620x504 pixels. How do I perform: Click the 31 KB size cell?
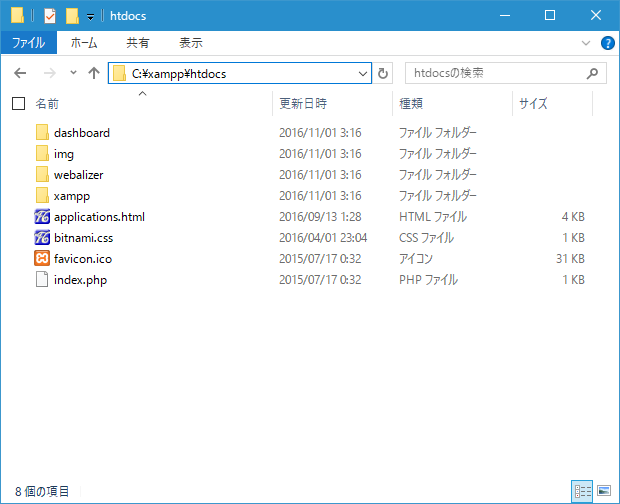(x=570, y=259)
